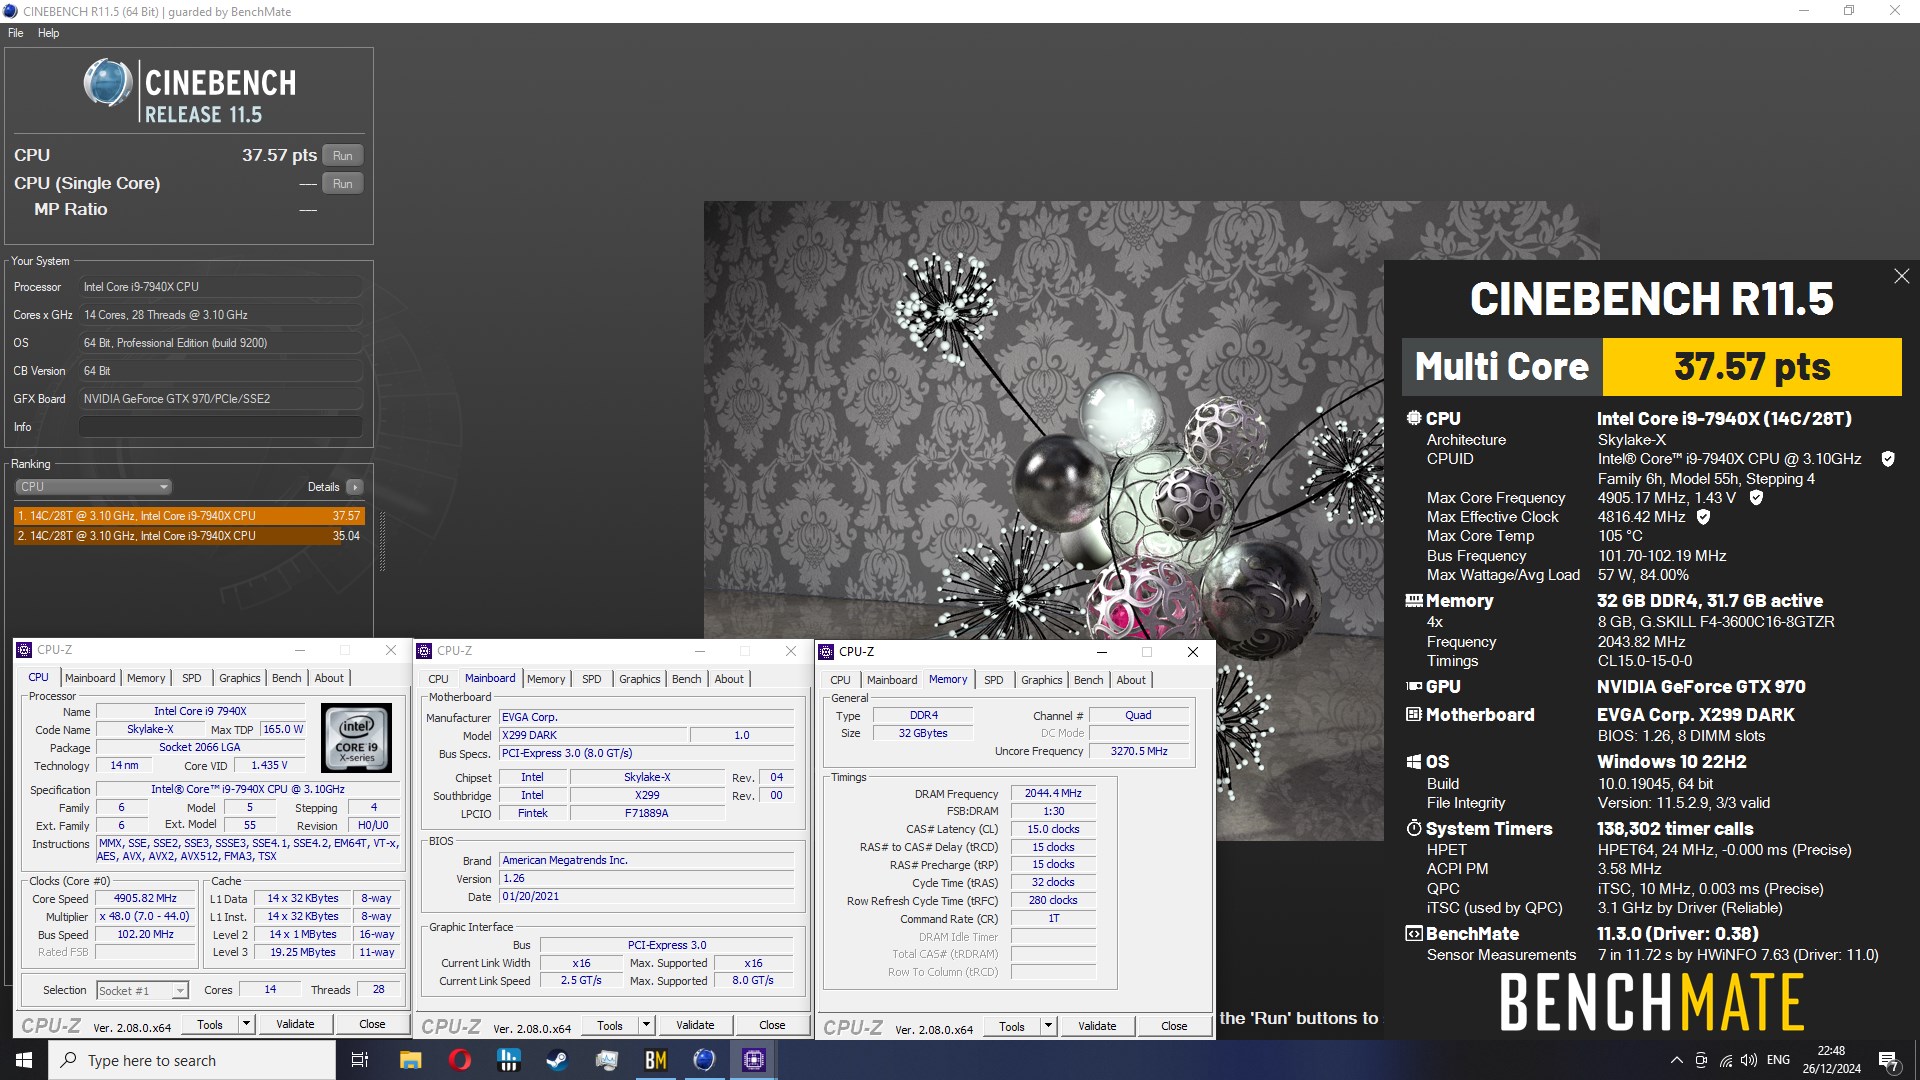
Task: Open the Wi-Fi network tray icon
Action: pos(1726,1060)
